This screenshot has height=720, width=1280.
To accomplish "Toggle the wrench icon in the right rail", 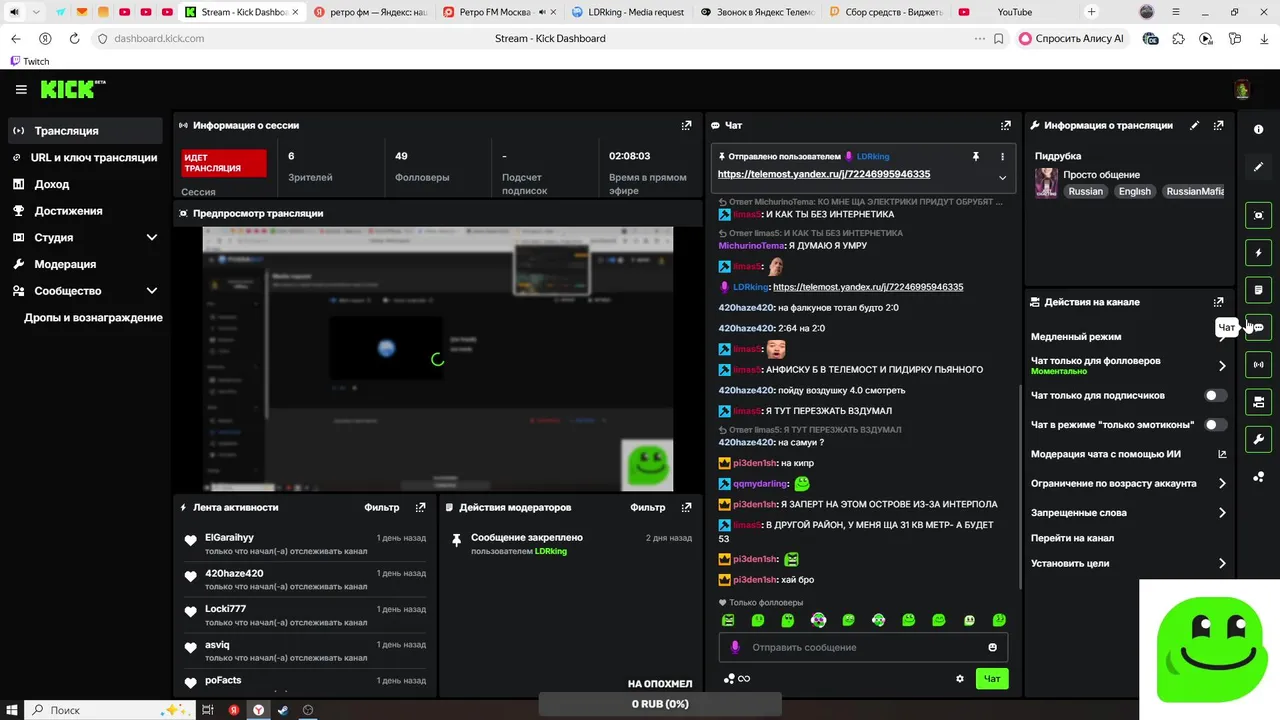I will [1258, 439].
